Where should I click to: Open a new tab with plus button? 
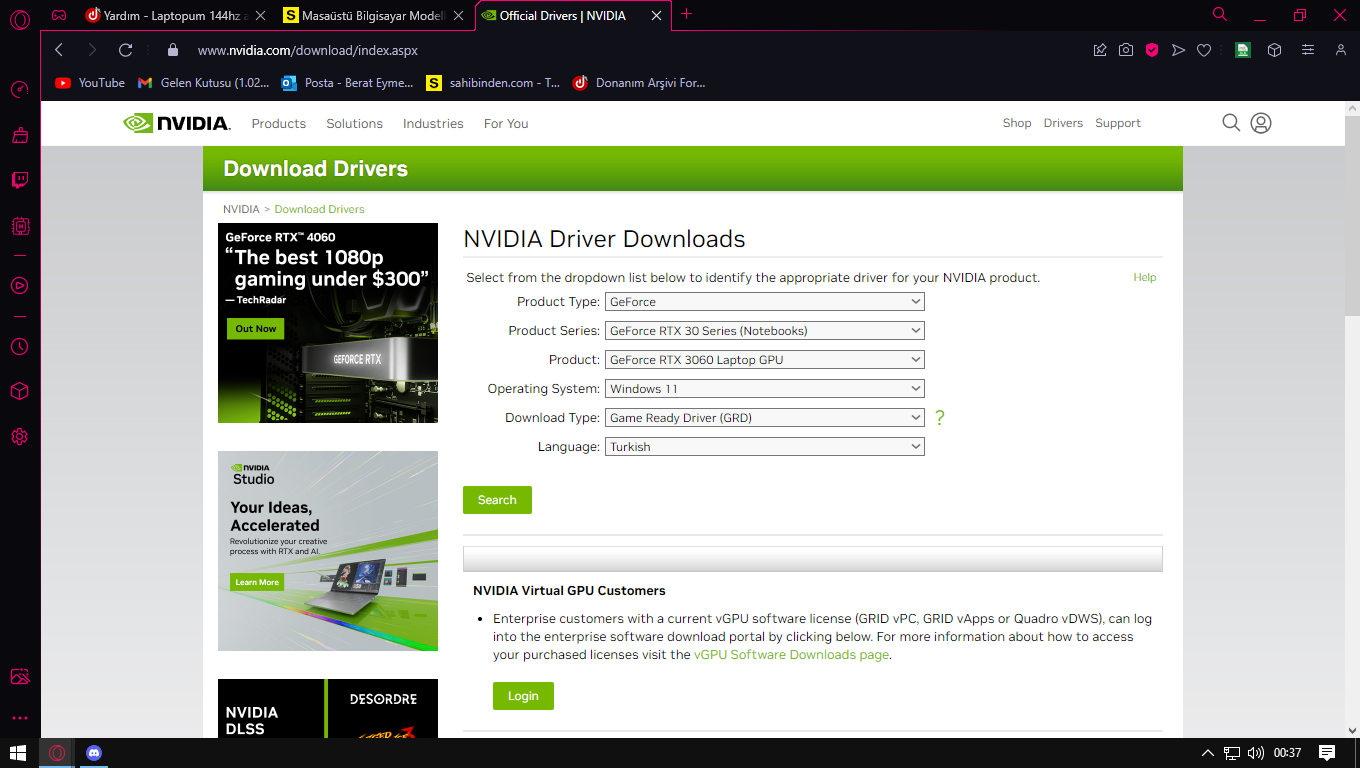pos(686,14)
